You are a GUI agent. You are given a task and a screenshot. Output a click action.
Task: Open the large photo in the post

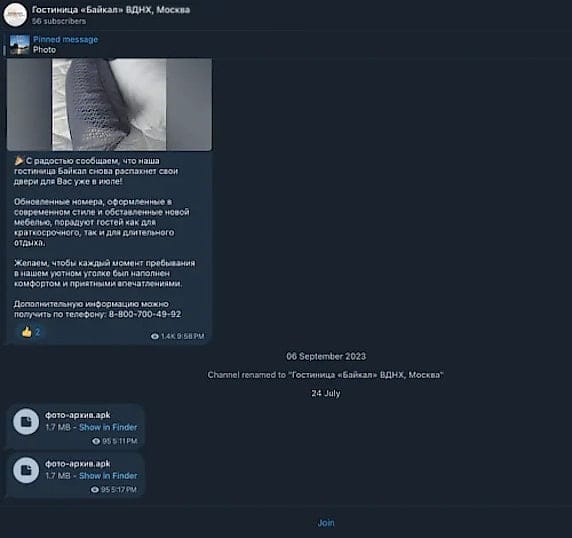(x=109, y=104)
